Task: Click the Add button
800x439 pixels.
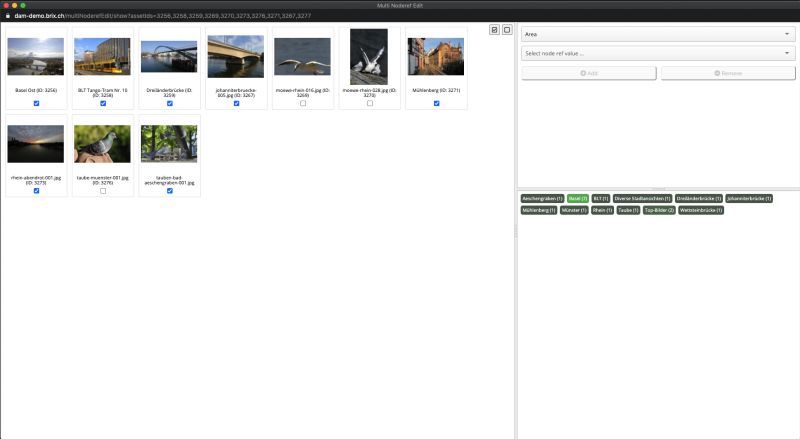Action: coord(589,73)
